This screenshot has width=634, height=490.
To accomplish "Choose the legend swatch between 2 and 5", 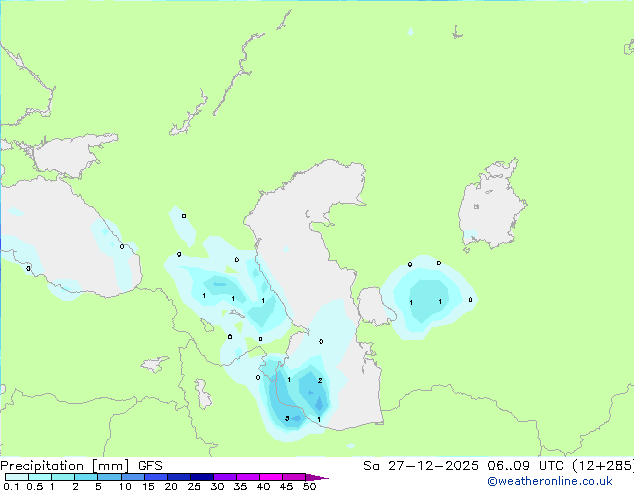I will [86, 477].
